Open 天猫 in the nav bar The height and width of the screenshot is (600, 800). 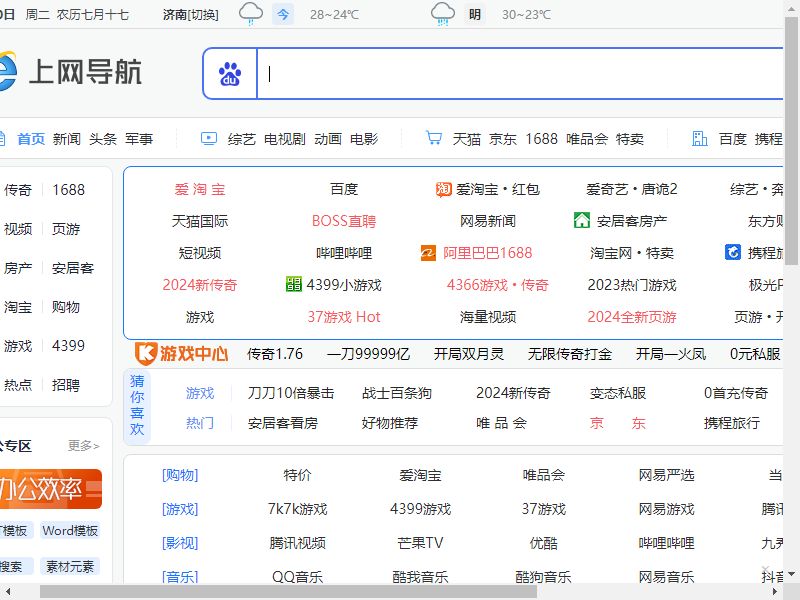click(467, 139)
